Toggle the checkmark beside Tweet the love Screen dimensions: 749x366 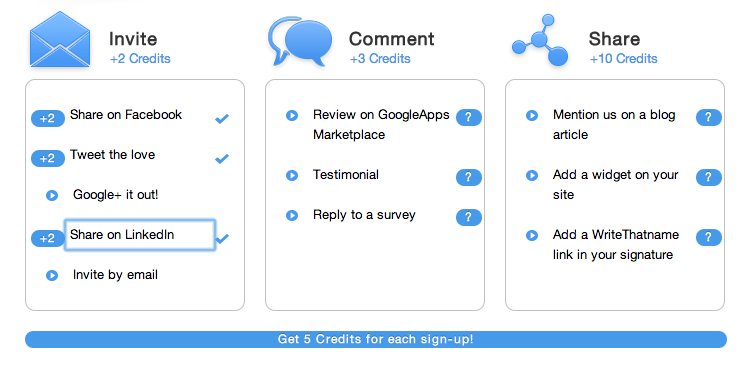point(222,159)
